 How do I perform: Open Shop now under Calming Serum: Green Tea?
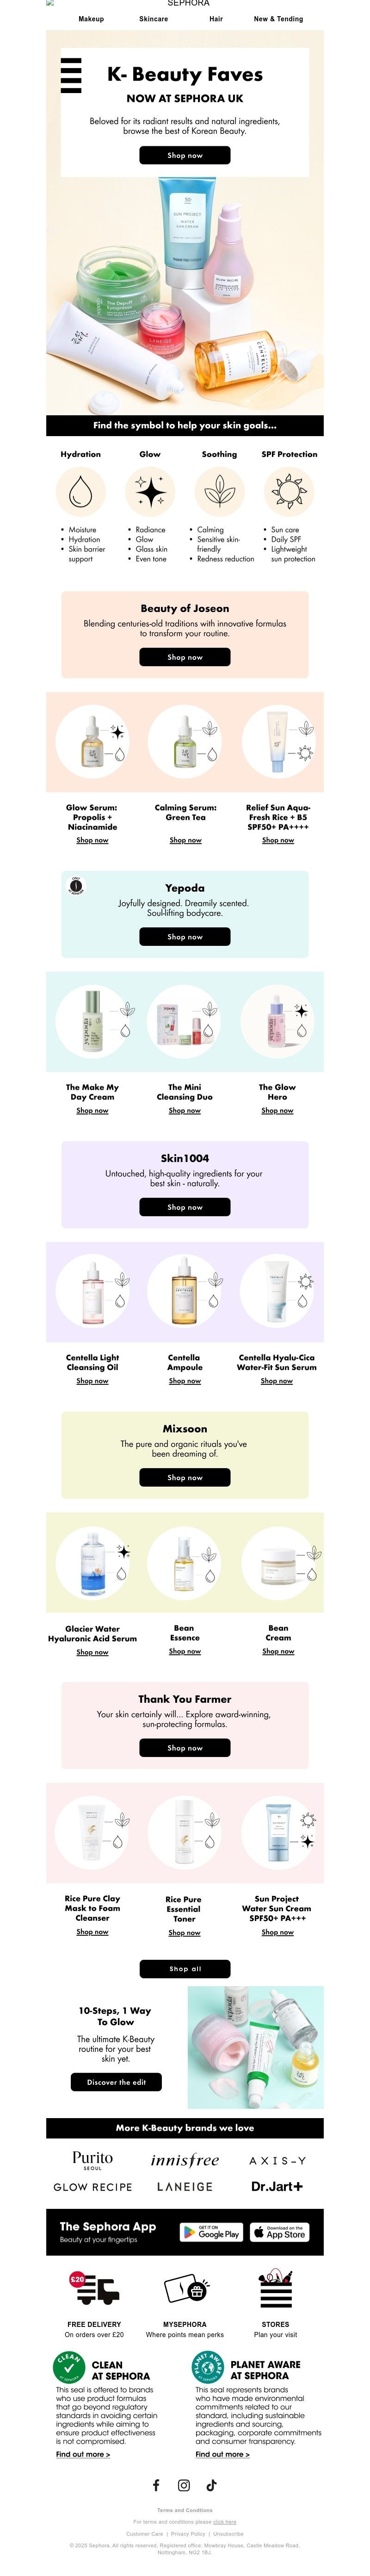click(185, 840)
